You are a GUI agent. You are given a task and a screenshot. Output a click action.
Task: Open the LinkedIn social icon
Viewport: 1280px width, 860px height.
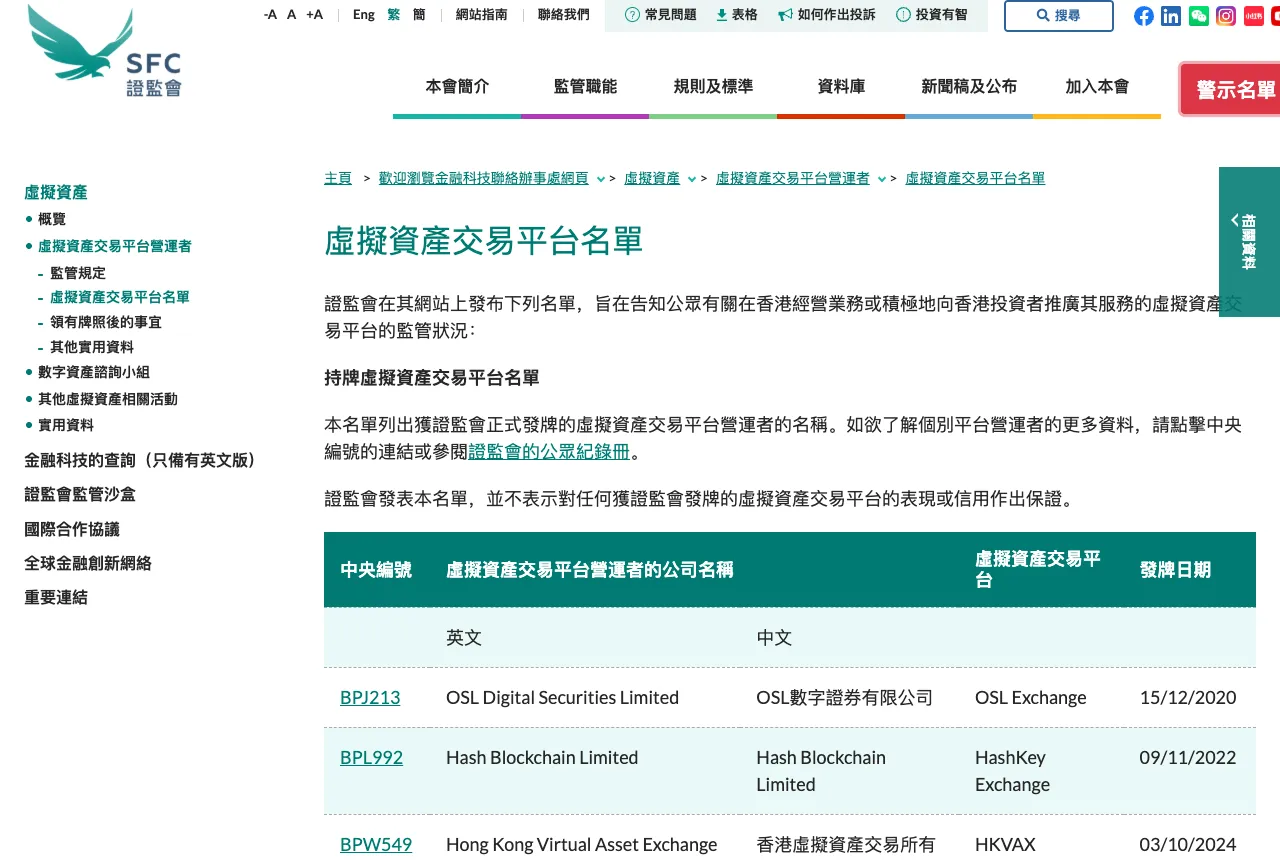[x=1171, y=16]
